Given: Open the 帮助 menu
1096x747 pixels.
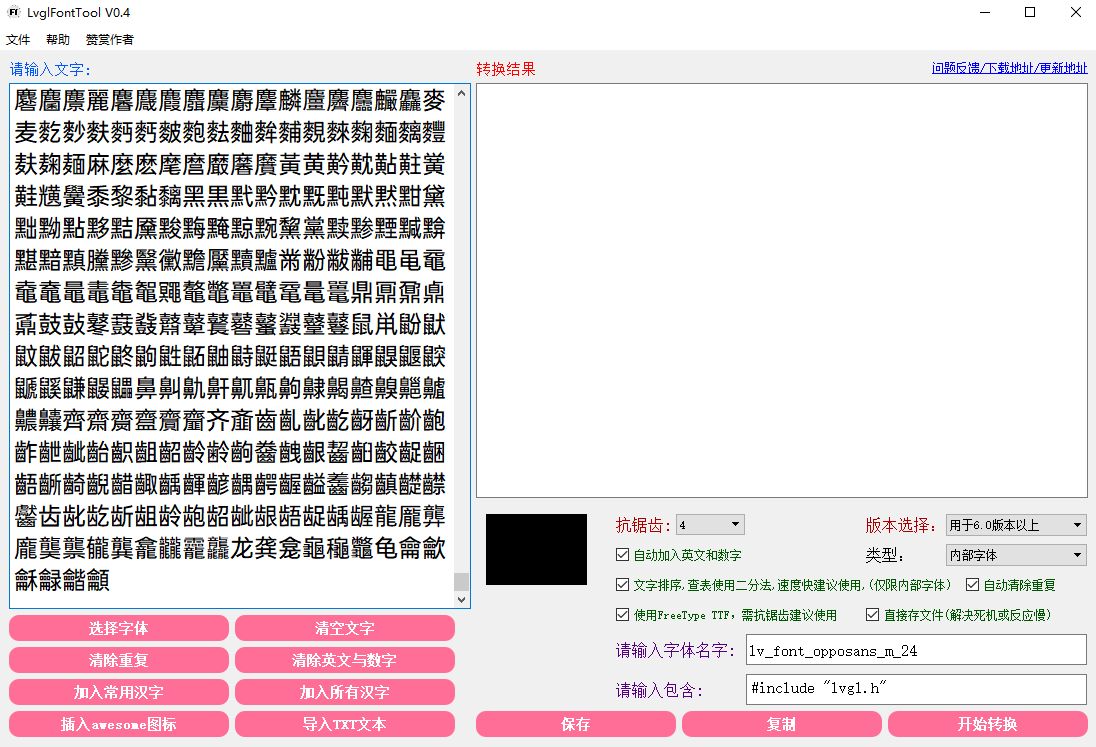Looking at the screenshot, I should coord(58,40).
